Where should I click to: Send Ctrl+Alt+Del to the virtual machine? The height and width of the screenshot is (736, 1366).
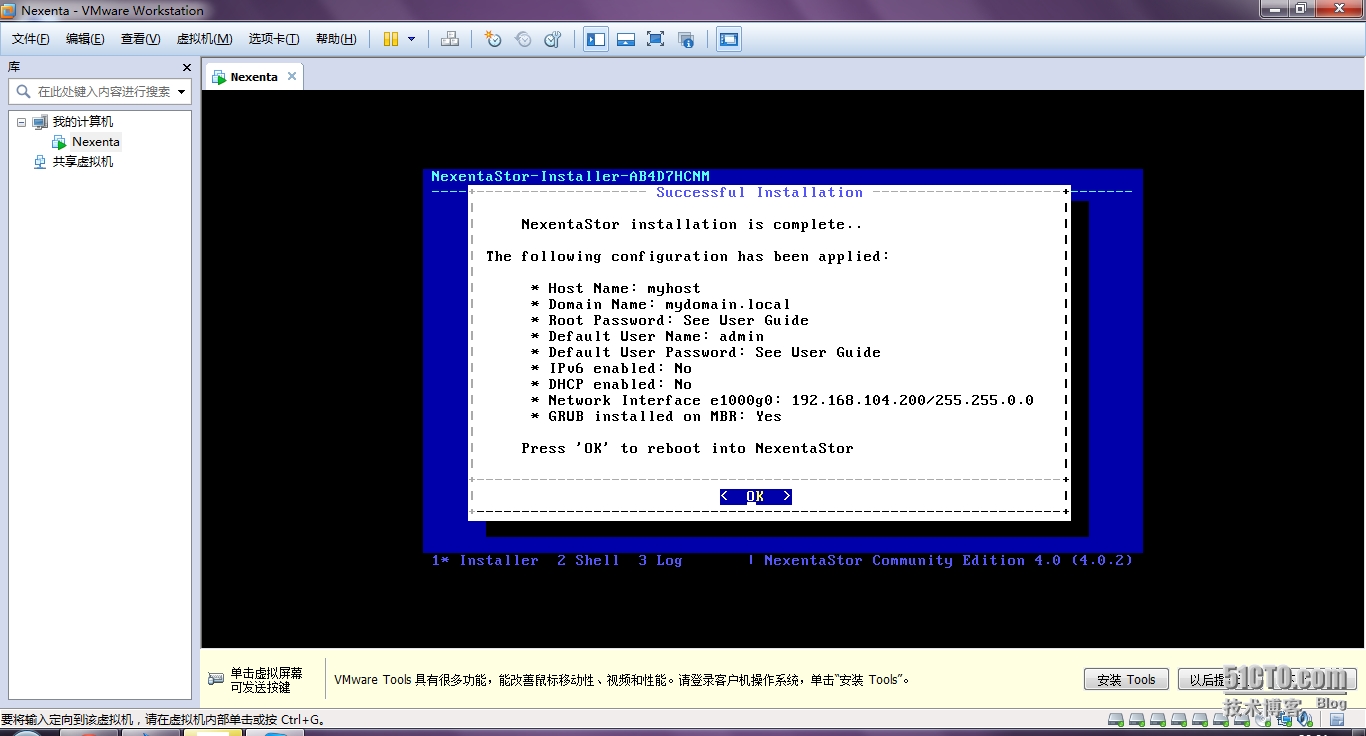click(450, 39)
